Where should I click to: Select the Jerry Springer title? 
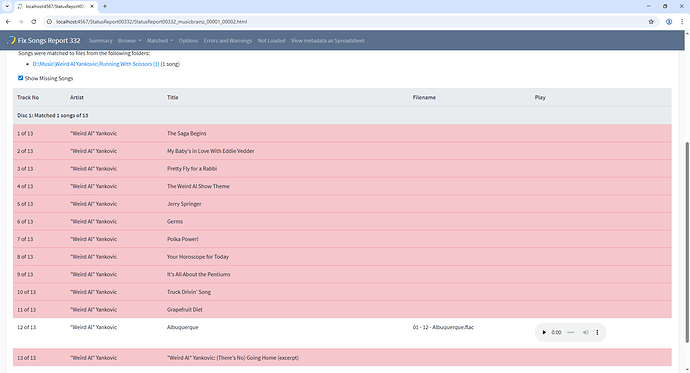(x=184, y=204)
